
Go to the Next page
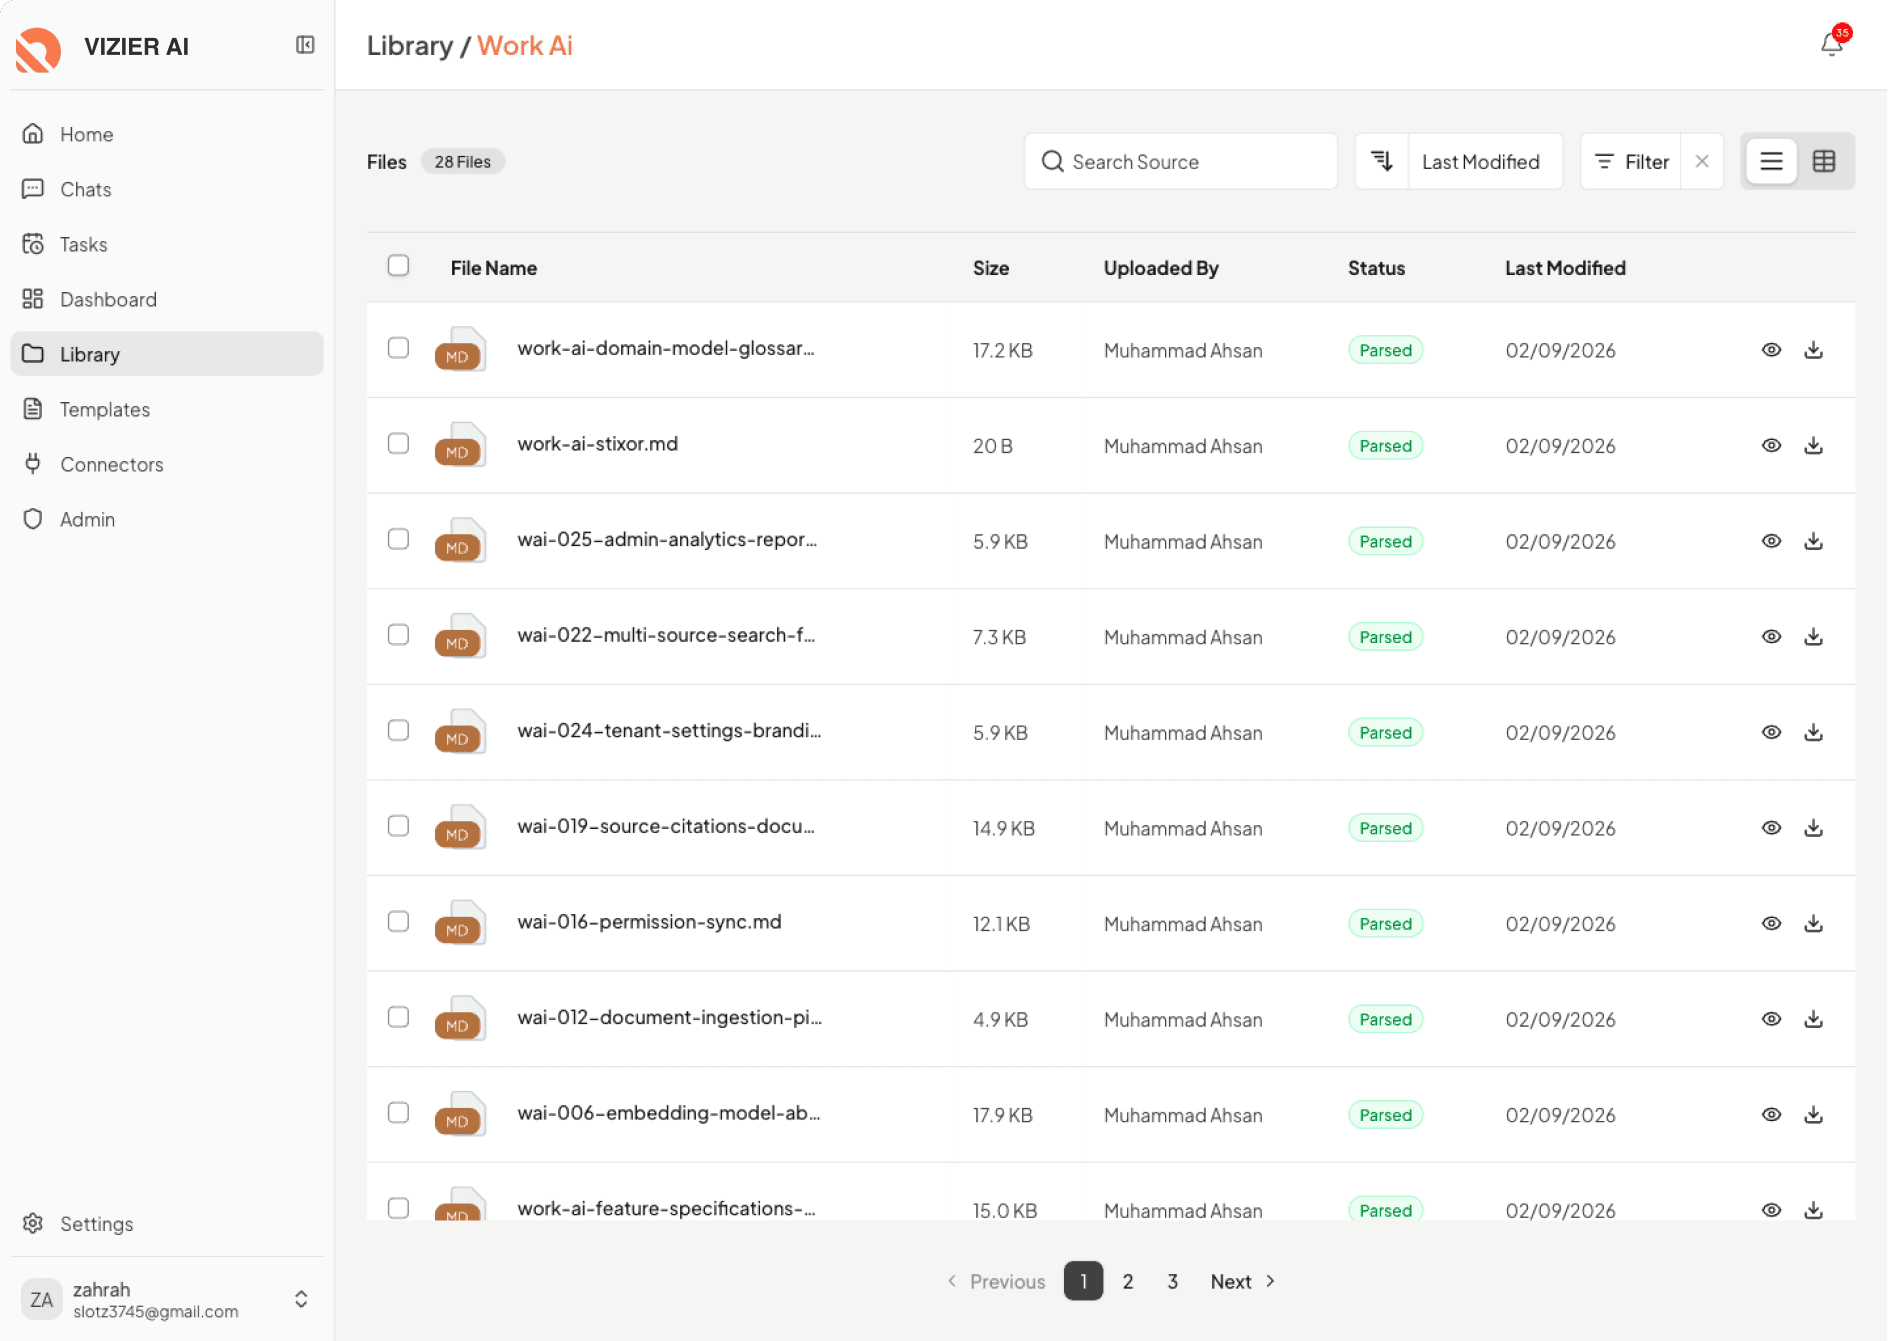tap(1242, 1281)
